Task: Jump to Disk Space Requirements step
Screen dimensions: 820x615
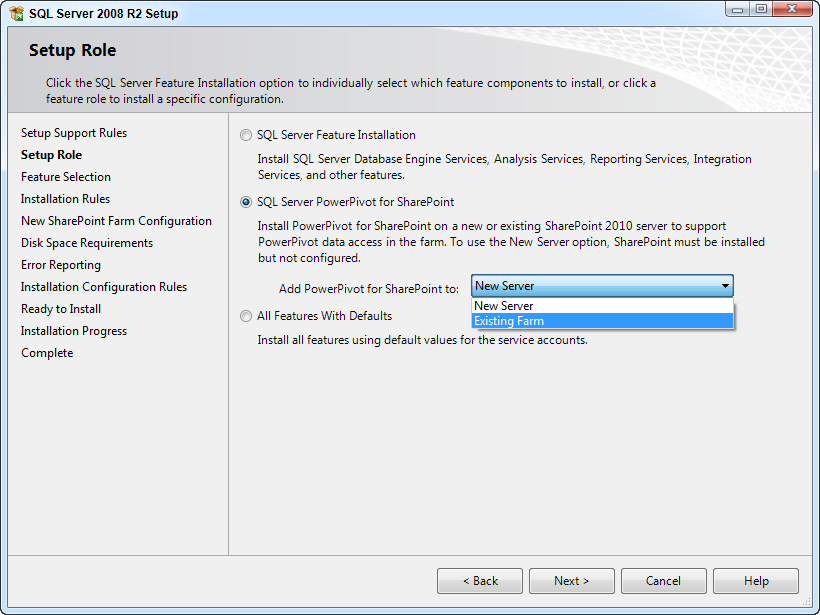Action: 87,243
